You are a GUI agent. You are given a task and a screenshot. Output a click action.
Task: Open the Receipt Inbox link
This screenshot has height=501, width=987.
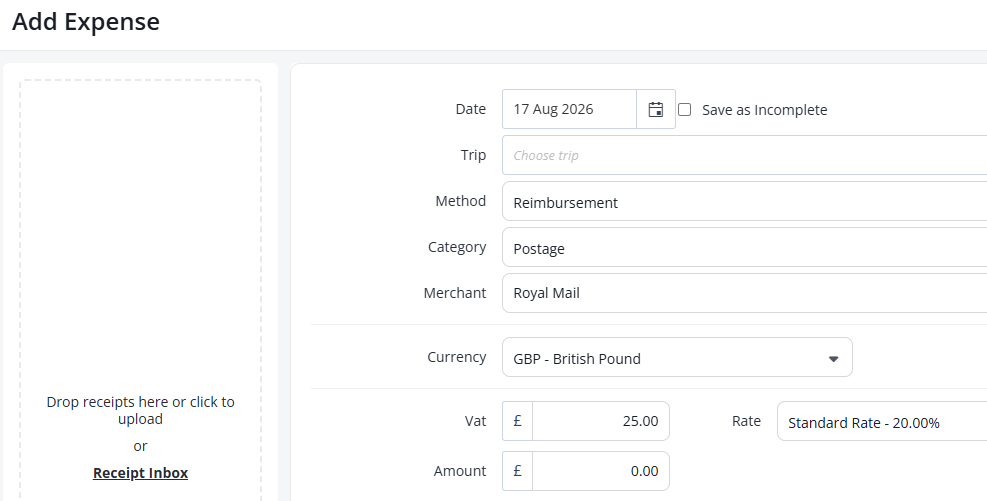pos(140,473)
